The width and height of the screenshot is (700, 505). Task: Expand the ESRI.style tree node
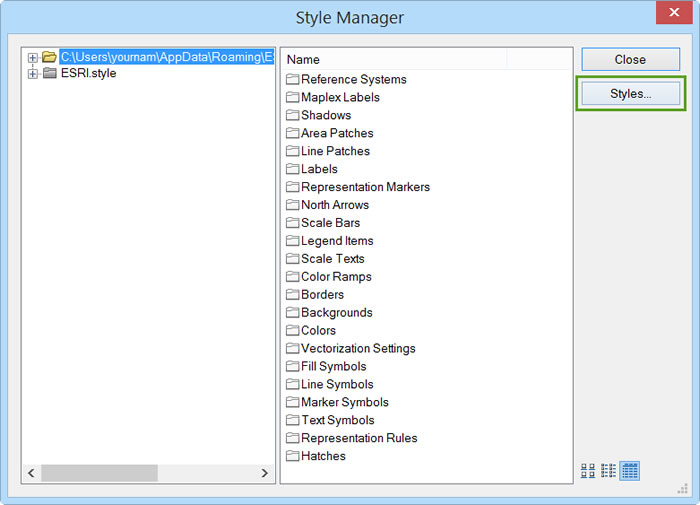pos(33,73)
